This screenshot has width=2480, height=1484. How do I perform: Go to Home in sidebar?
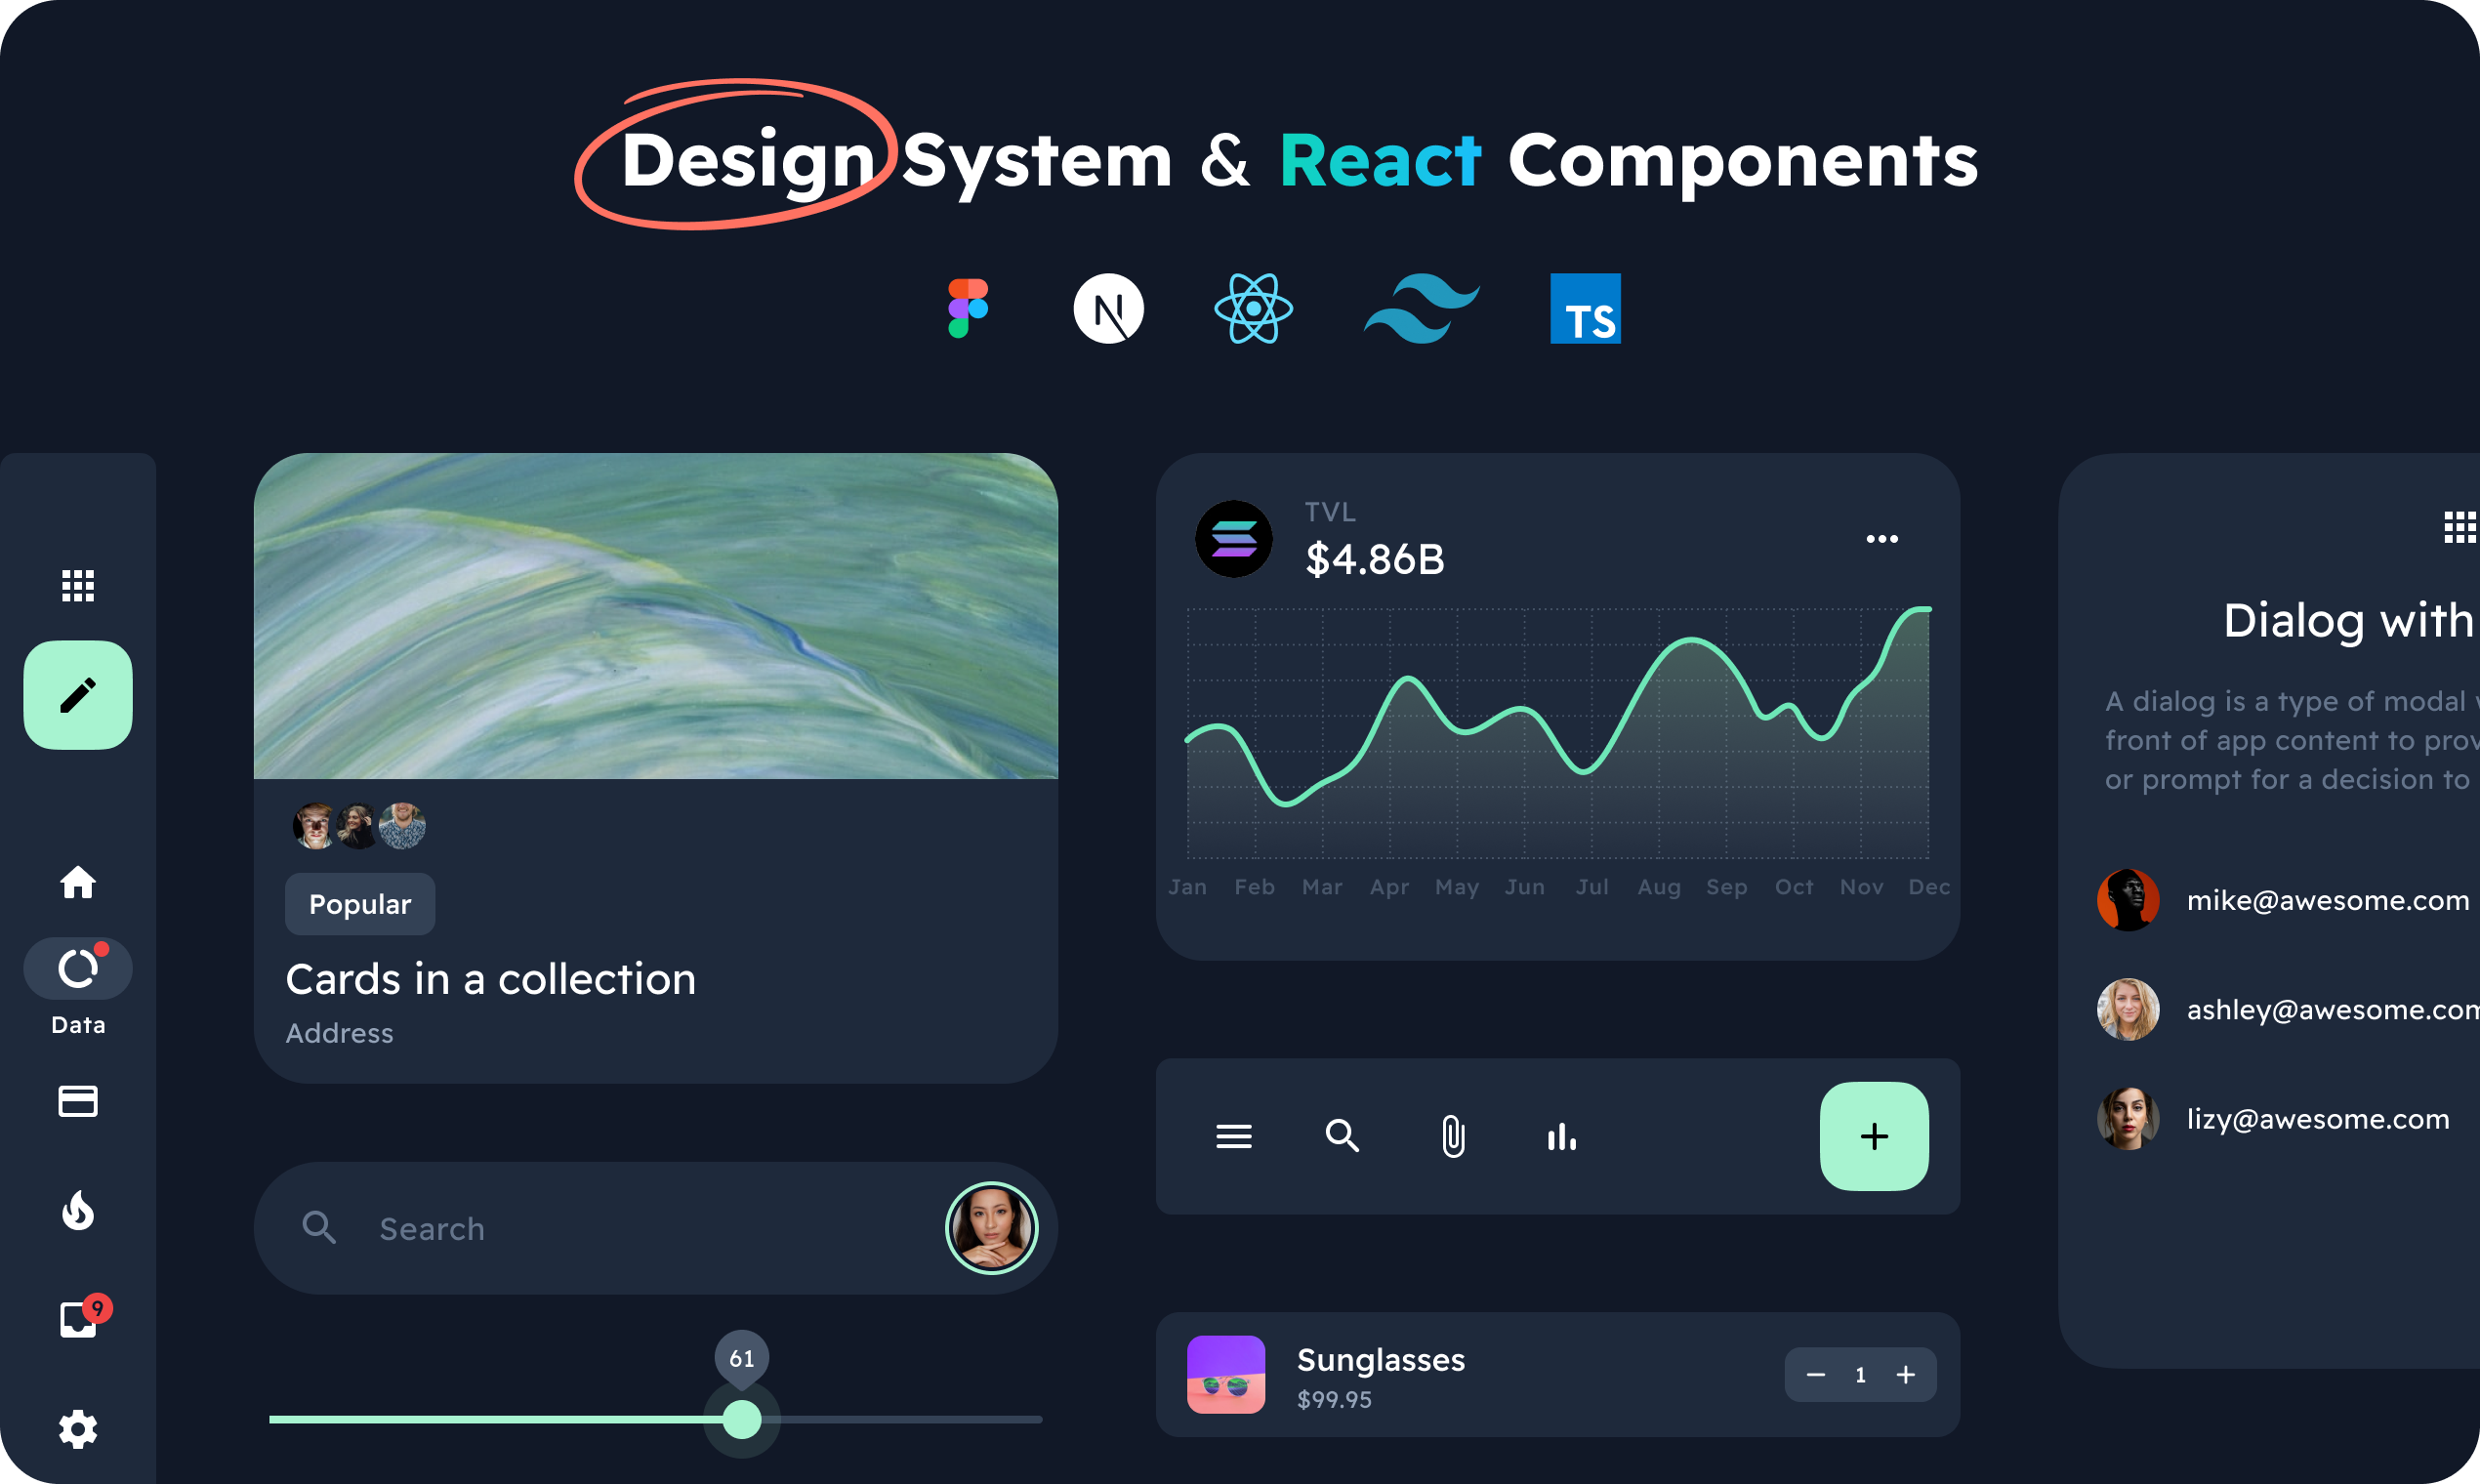point(78,882)
